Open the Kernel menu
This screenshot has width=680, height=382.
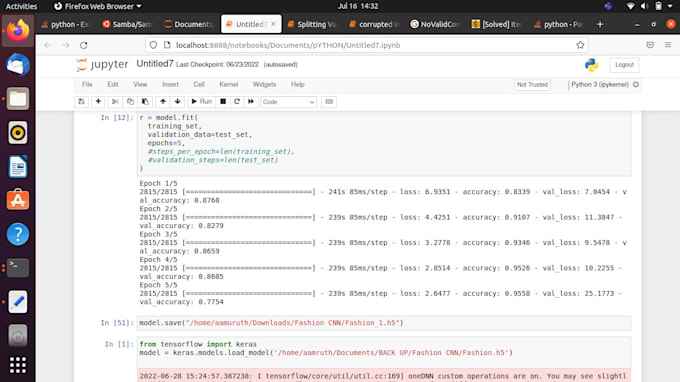tap(229, 85)
